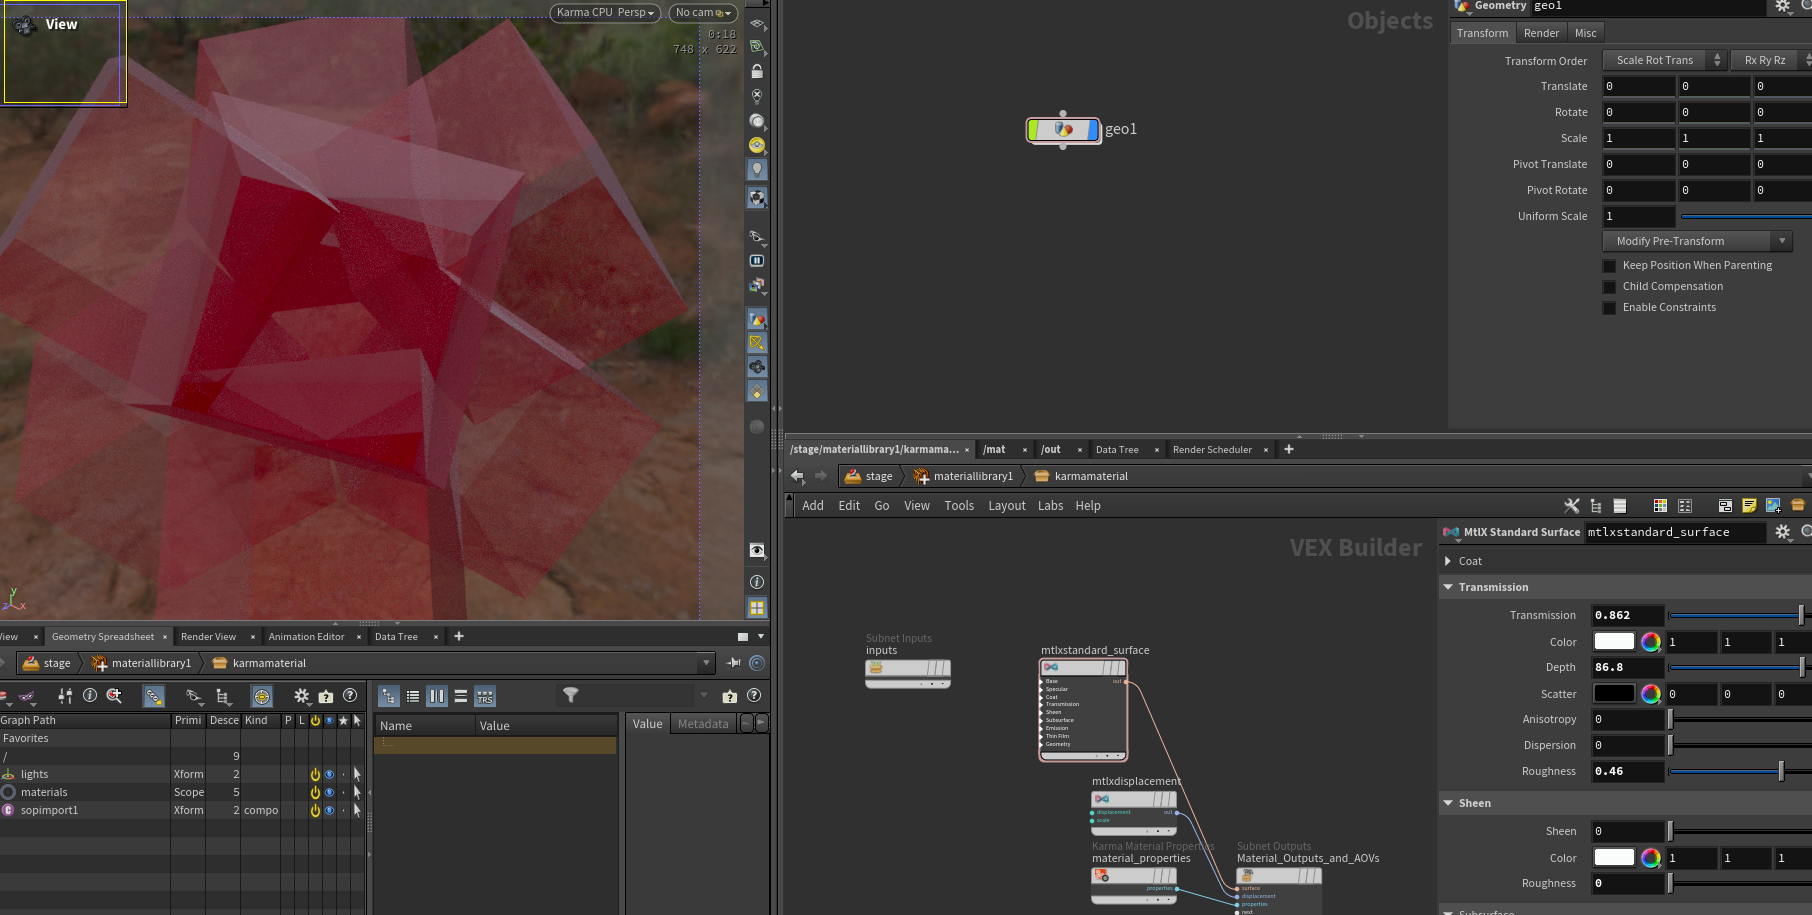Click the wrench tools icon in the network toolbar
Screen dimensions: 1812x915
[1572, 506]
